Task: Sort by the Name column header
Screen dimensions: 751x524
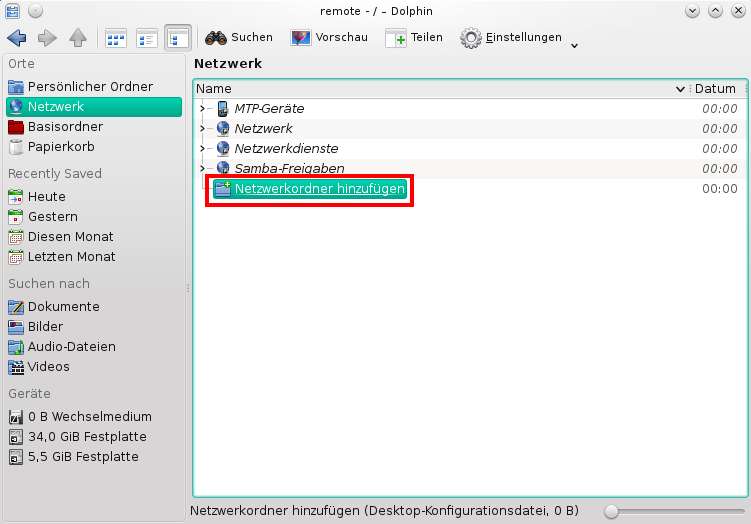Action: click(214, 89)
